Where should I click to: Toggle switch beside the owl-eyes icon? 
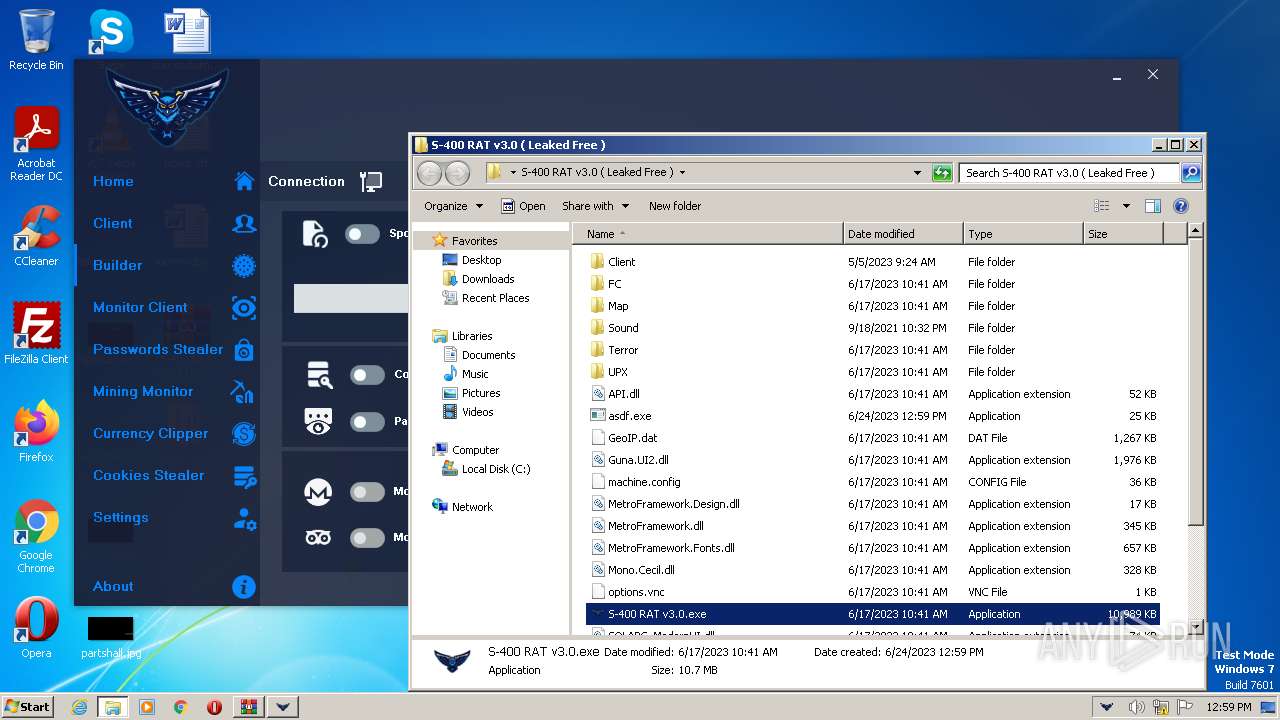pos(367,538)
